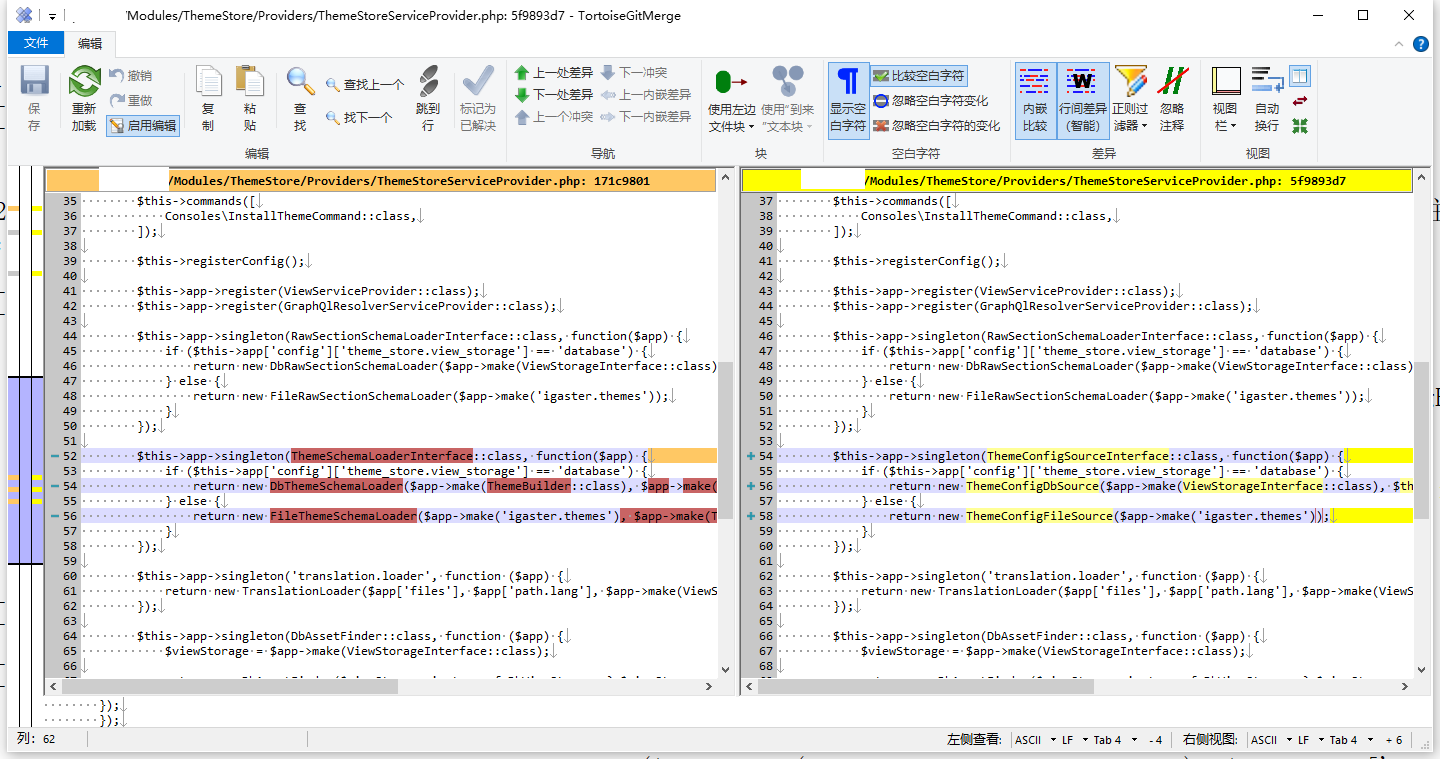This screenshot has height=759, width=1440.
Task: Toggle Inline compare (内嵌比较) mode
Action: click(x=1035, y=100)
